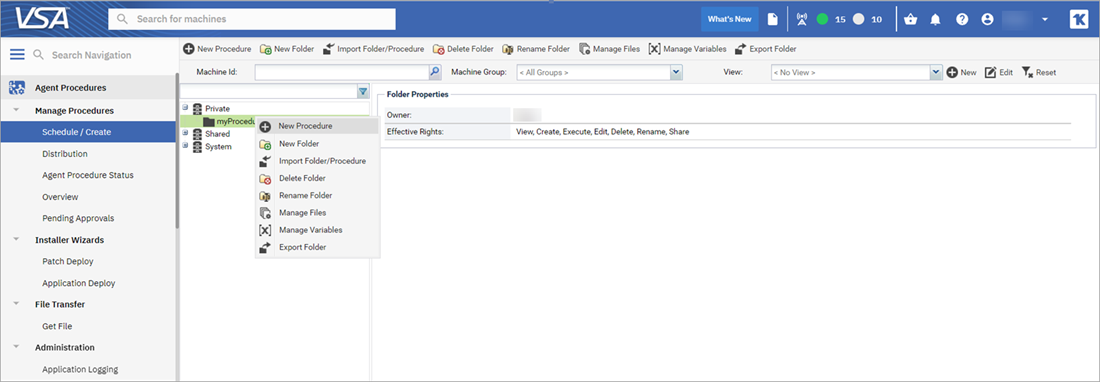Viewport: 1100px width, 382px height.
Task: Choose Export Folder from context menu
Action: [317, 247]
